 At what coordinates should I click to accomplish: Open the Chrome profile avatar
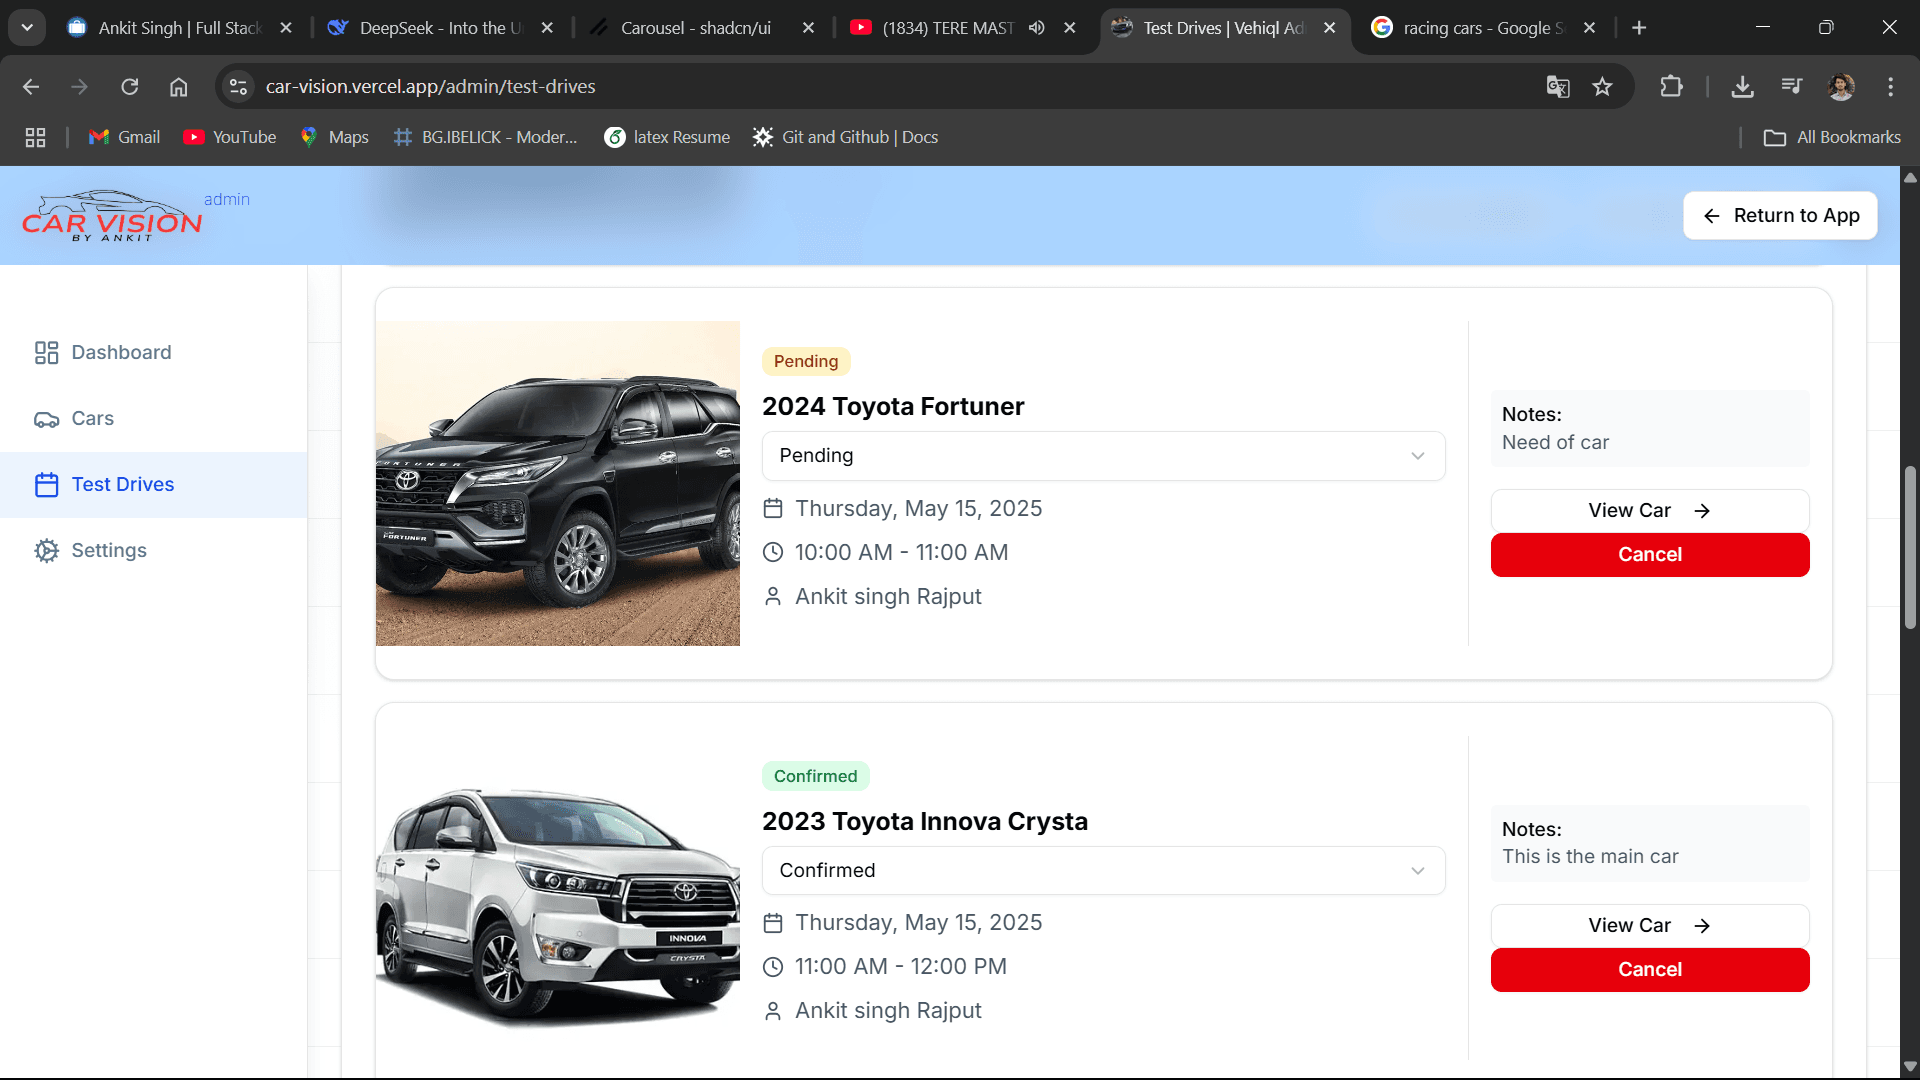point(1841,87)
